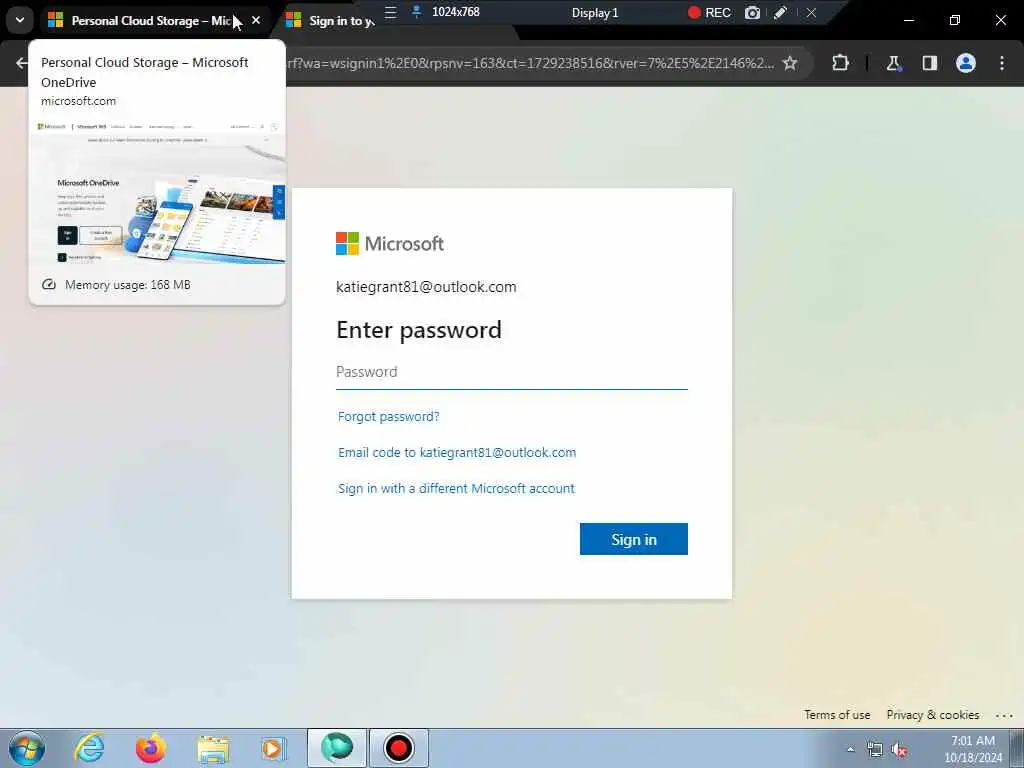
Task: Go back with the browser back arrow
Action: pos(22,63)
